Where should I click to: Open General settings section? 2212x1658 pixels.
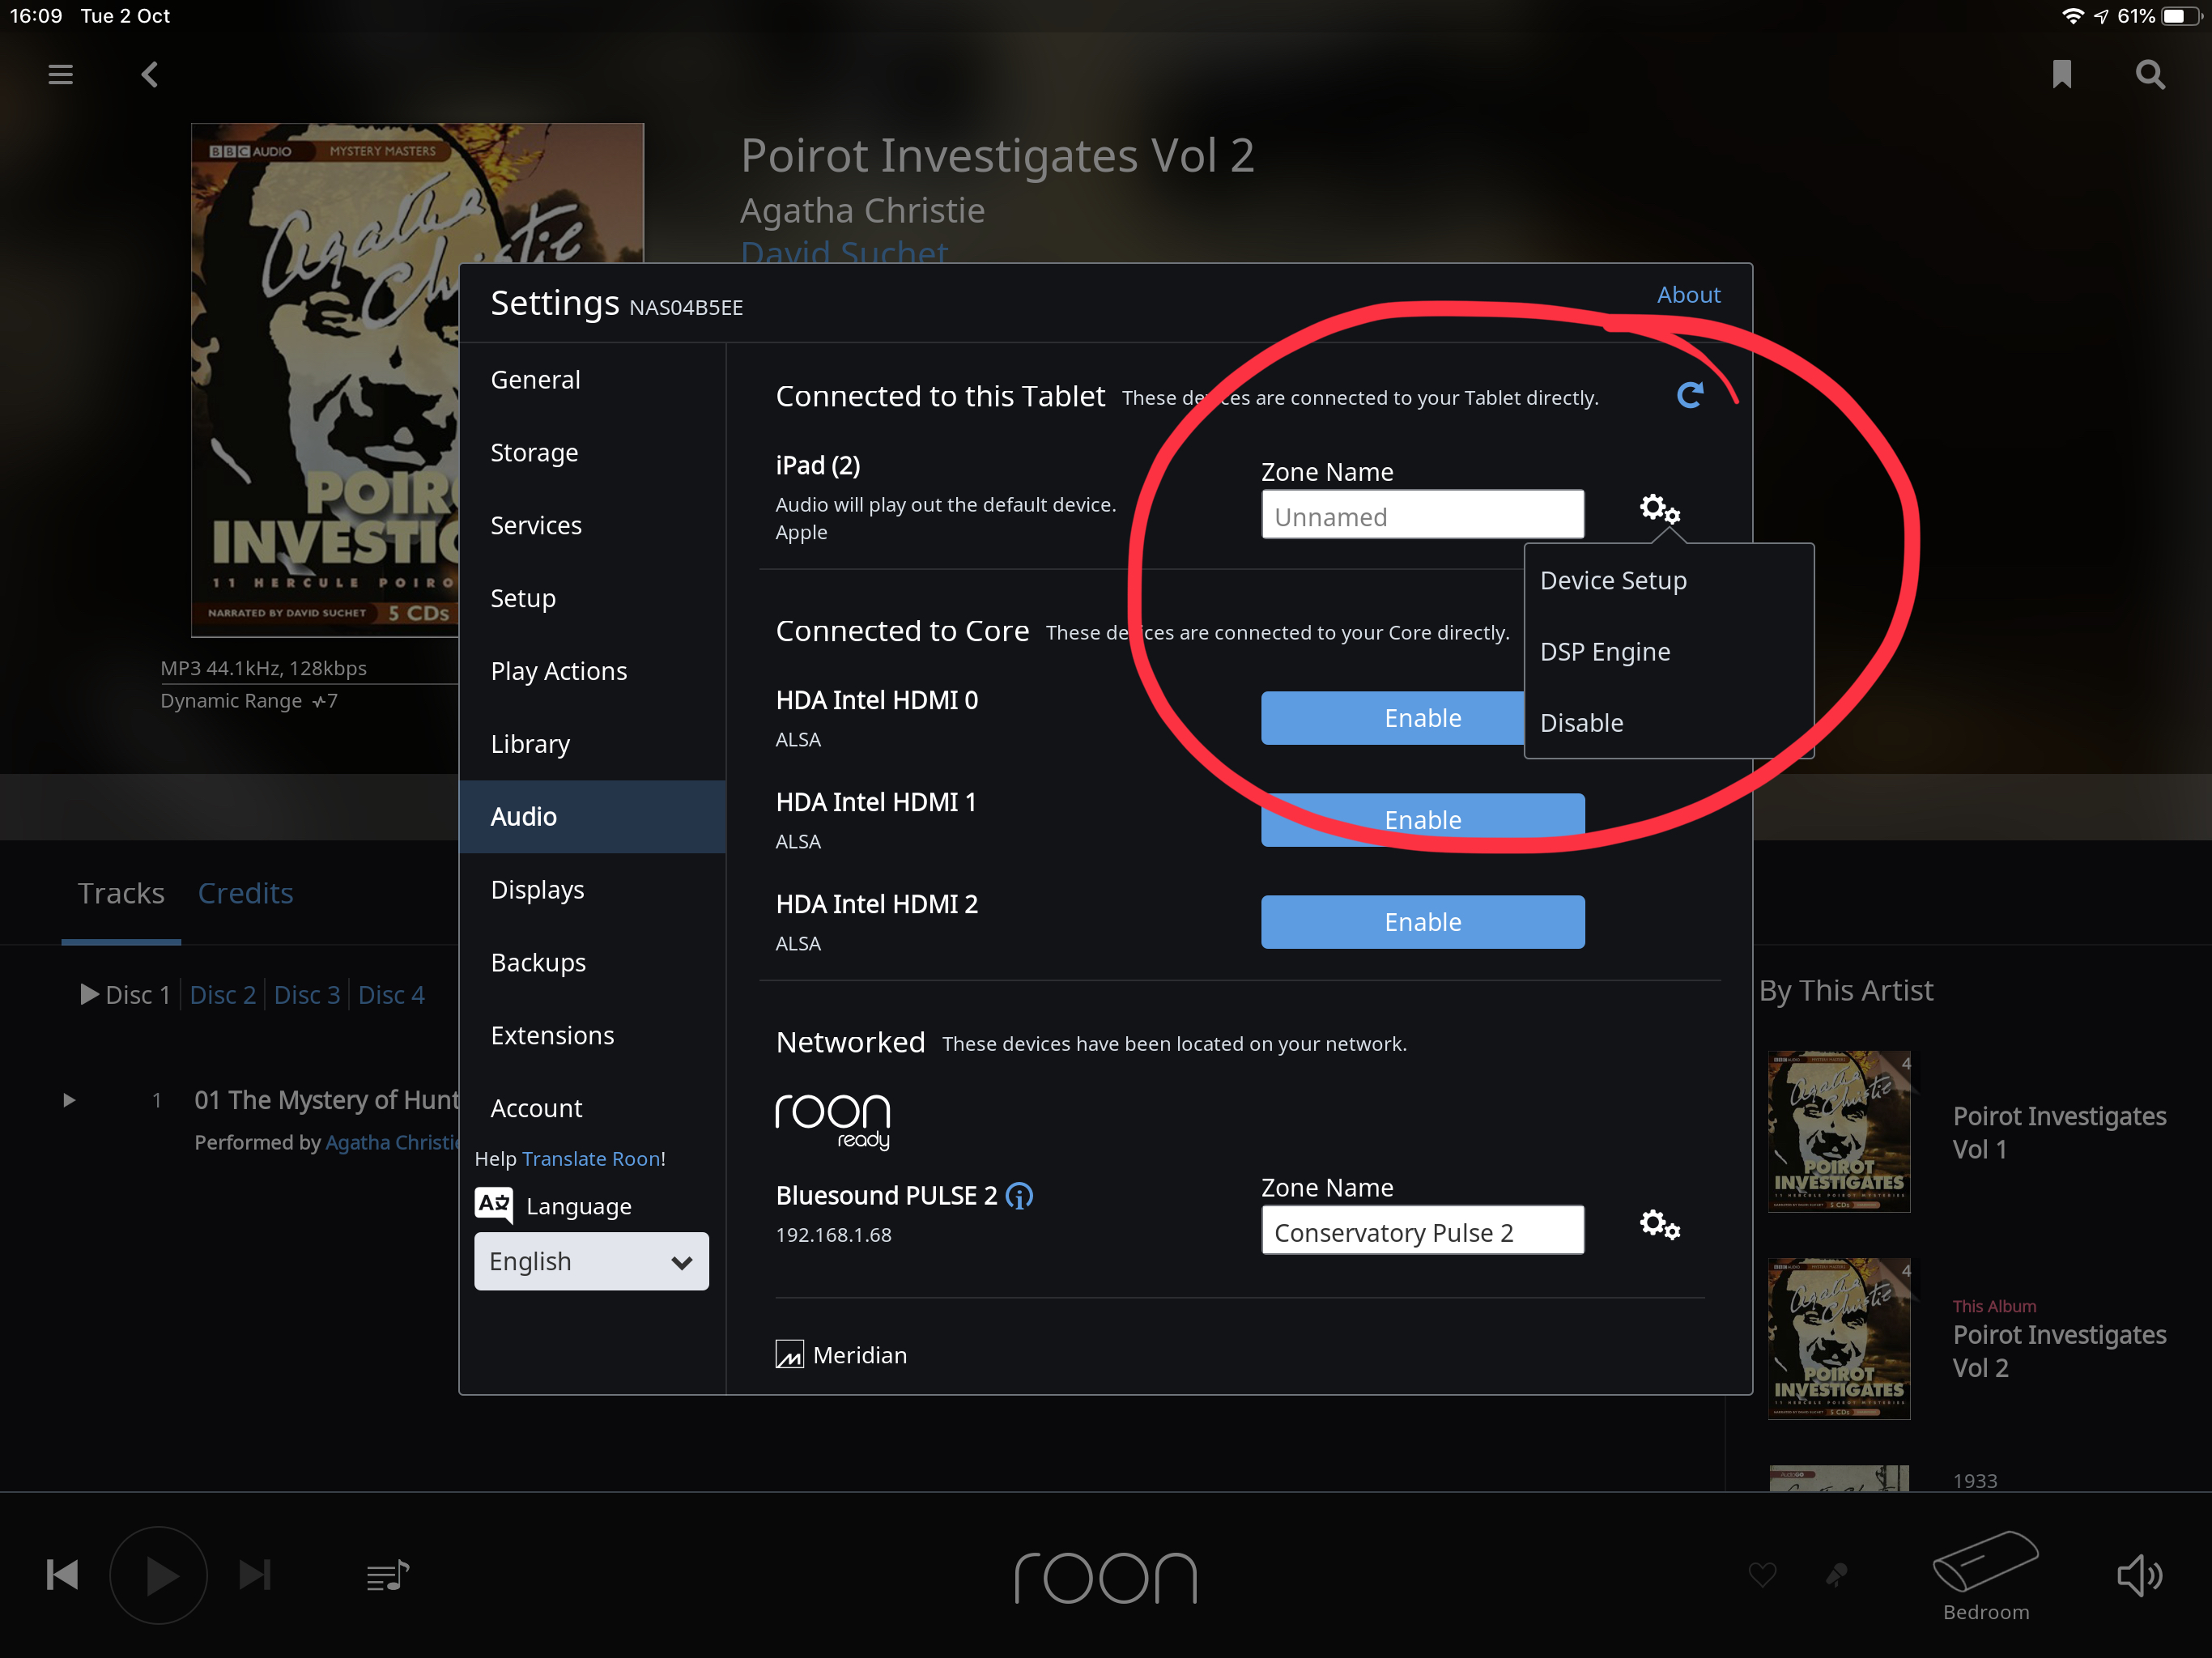[592, 380]
